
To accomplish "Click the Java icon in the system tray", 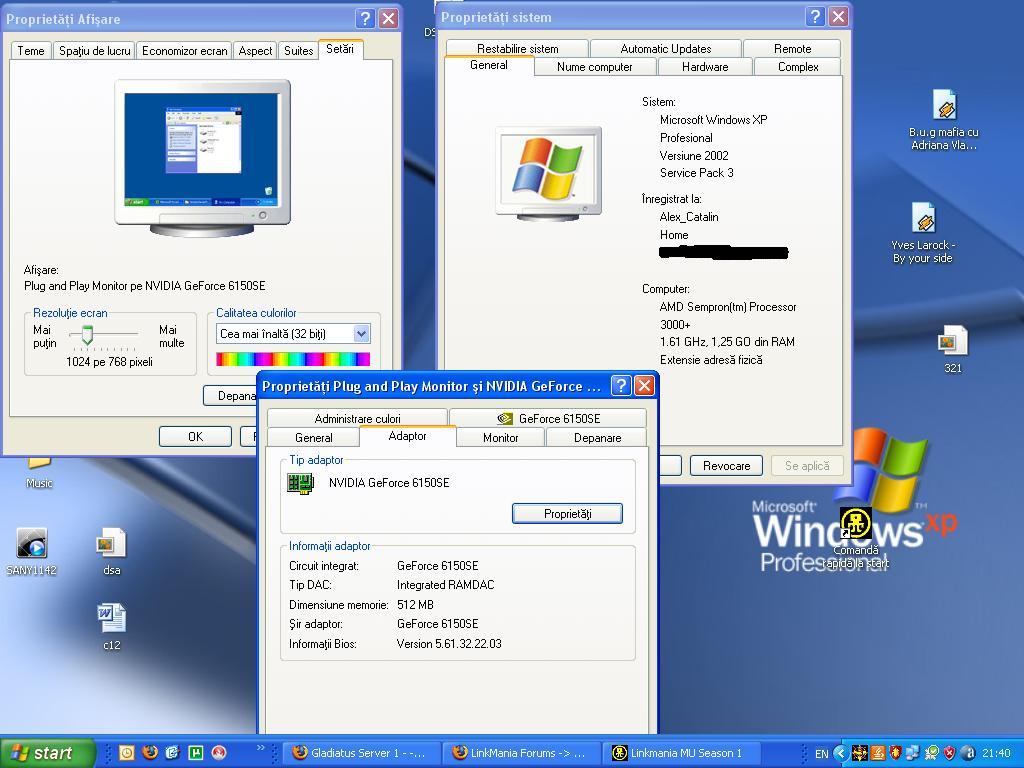I will [878, 753].
